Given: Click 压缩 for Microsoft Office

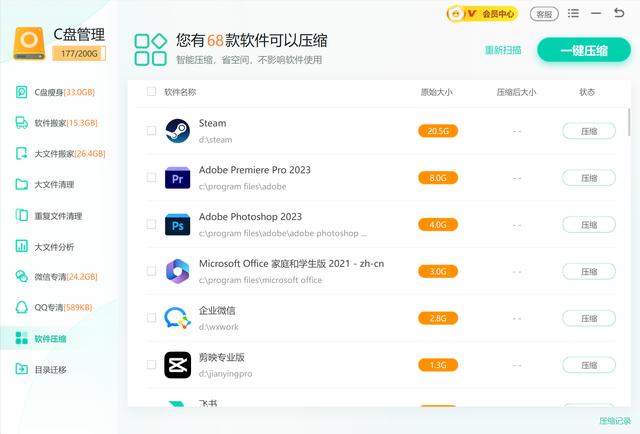Looking at the screenshot, I should pyautogui.click(x=589, y=272).
